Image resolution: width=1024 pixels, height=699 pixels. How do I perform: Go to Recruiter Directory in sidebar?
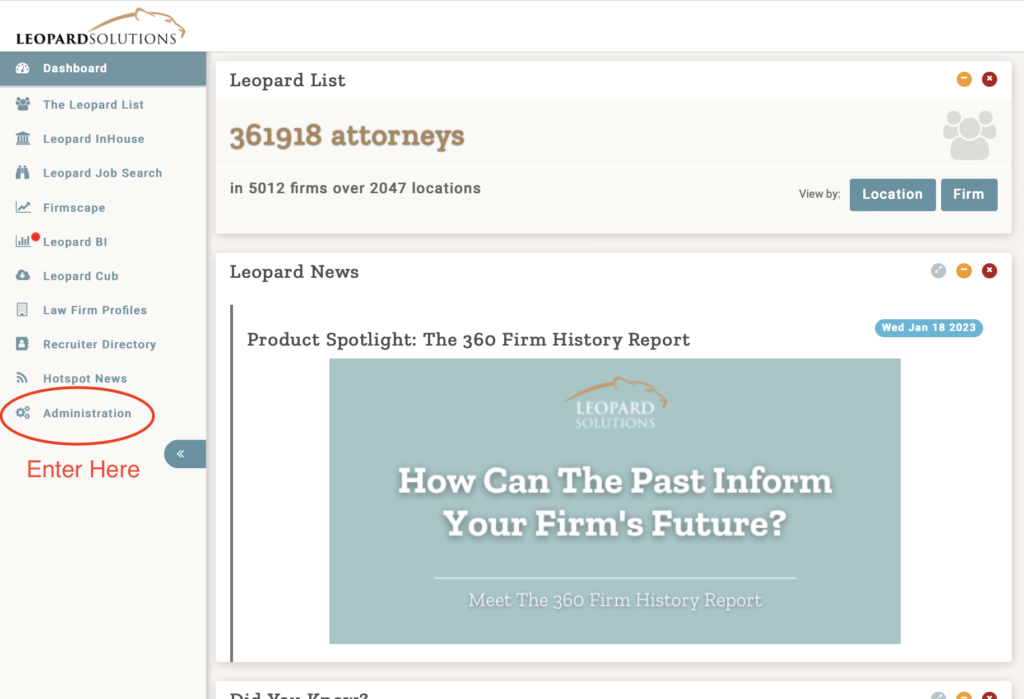click(x=99, y=344)
